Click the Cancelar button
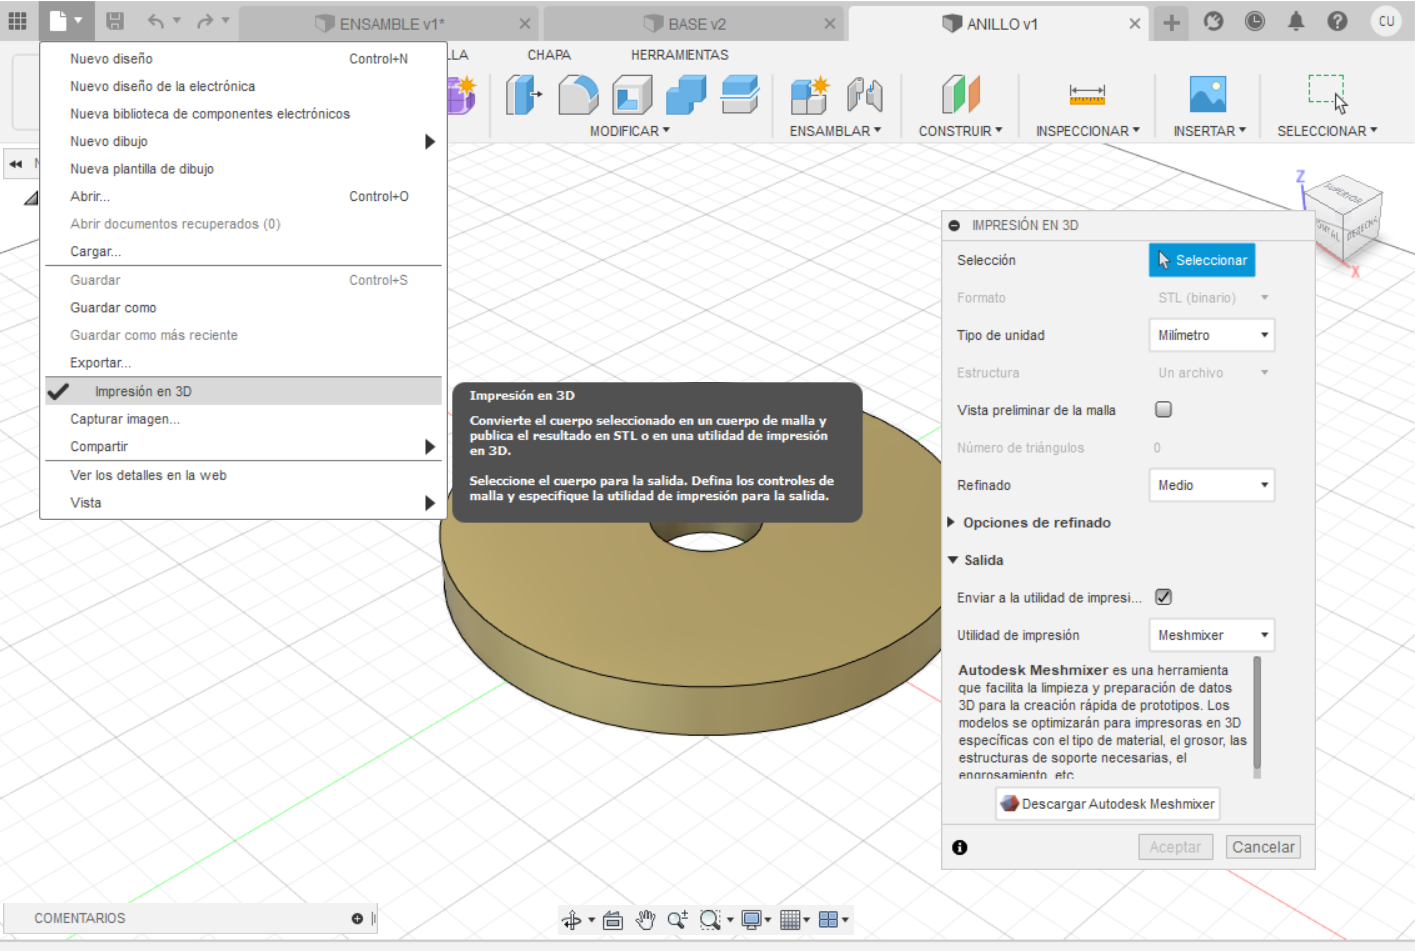1415x951 pixels. pyautogui.click(x=1263, y=847)
